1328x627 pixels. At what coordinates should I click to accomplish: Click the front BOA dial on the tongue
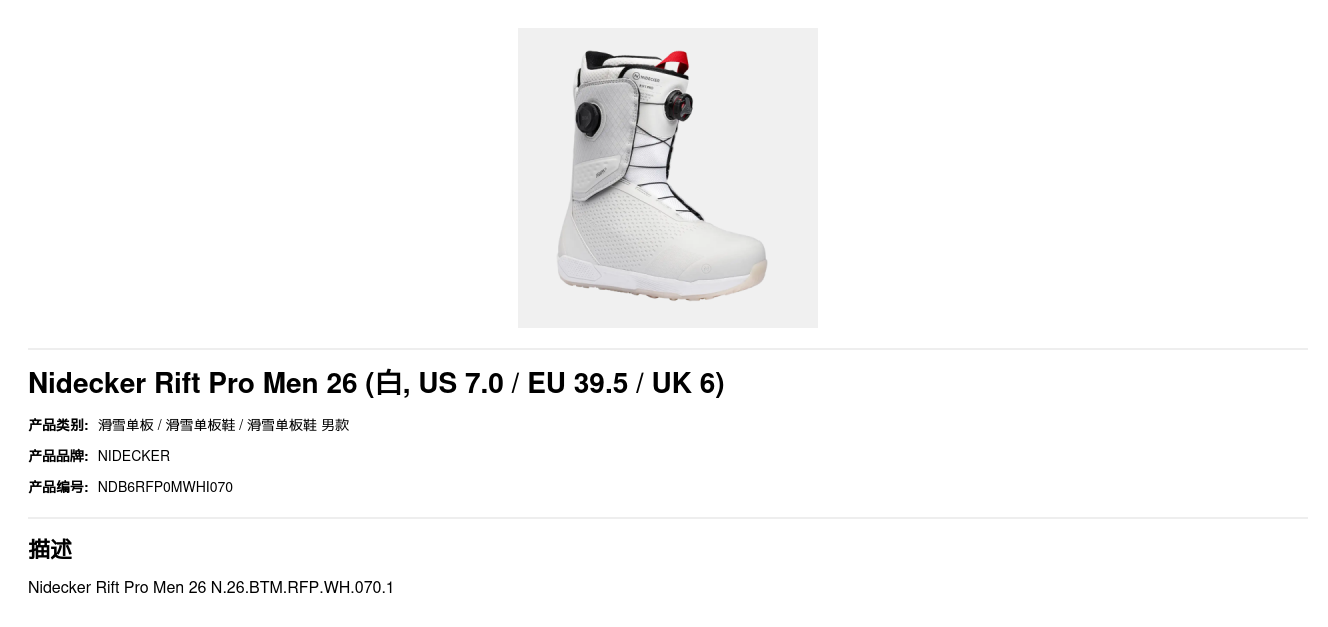679,104
